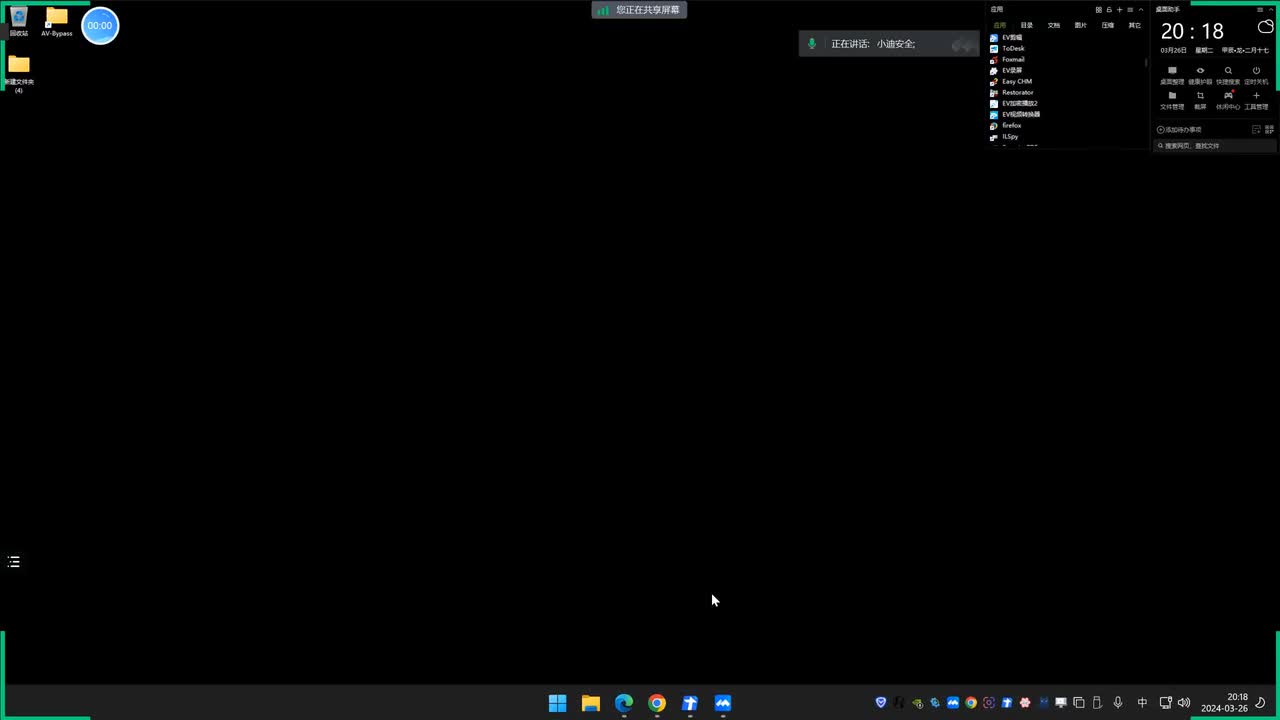
Task: Launch EV剪辑 from the app list
Action: coord(1006,37)
